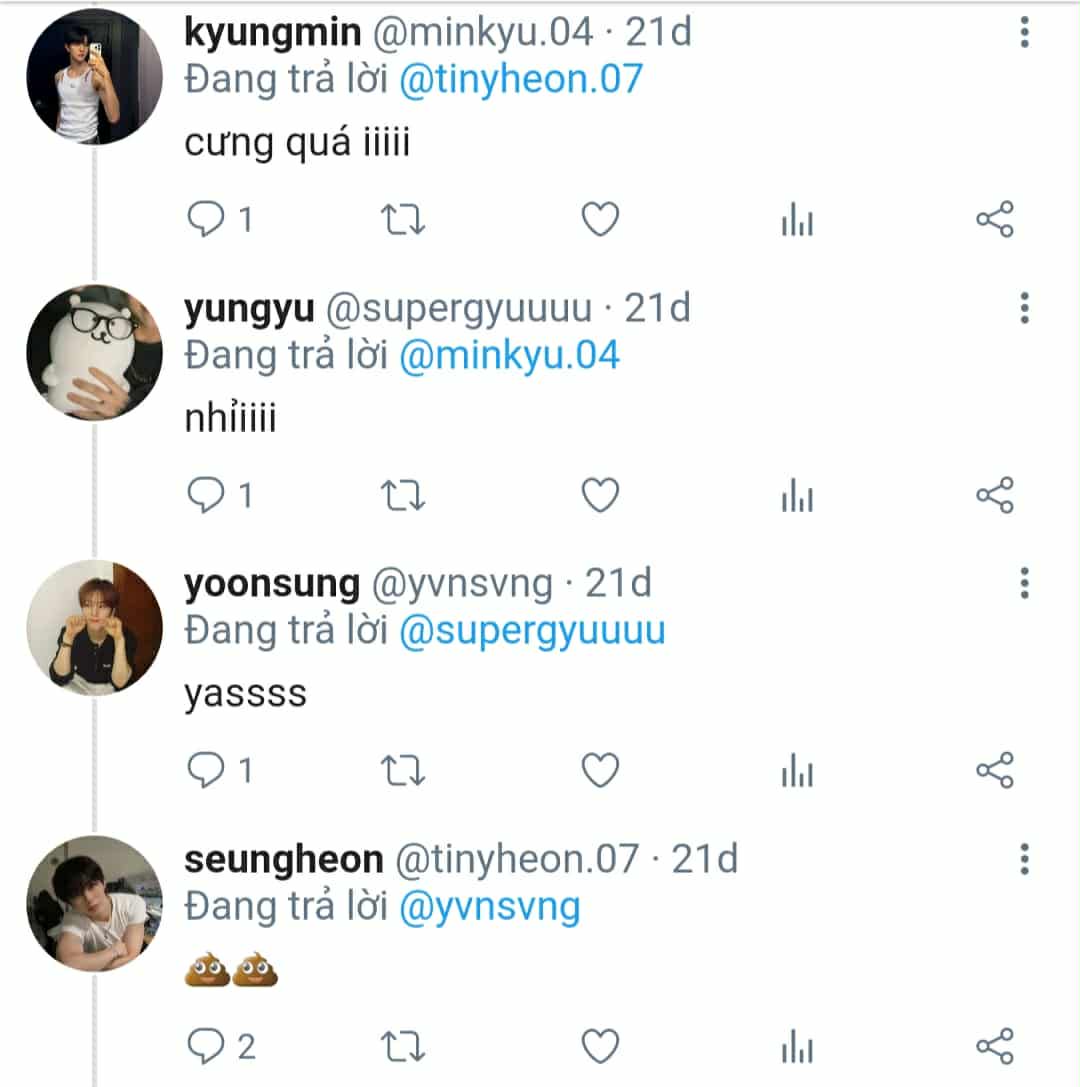Open more options on yungyu's tweet
Viewport: 1080px width, 1087px height.
1024,309
